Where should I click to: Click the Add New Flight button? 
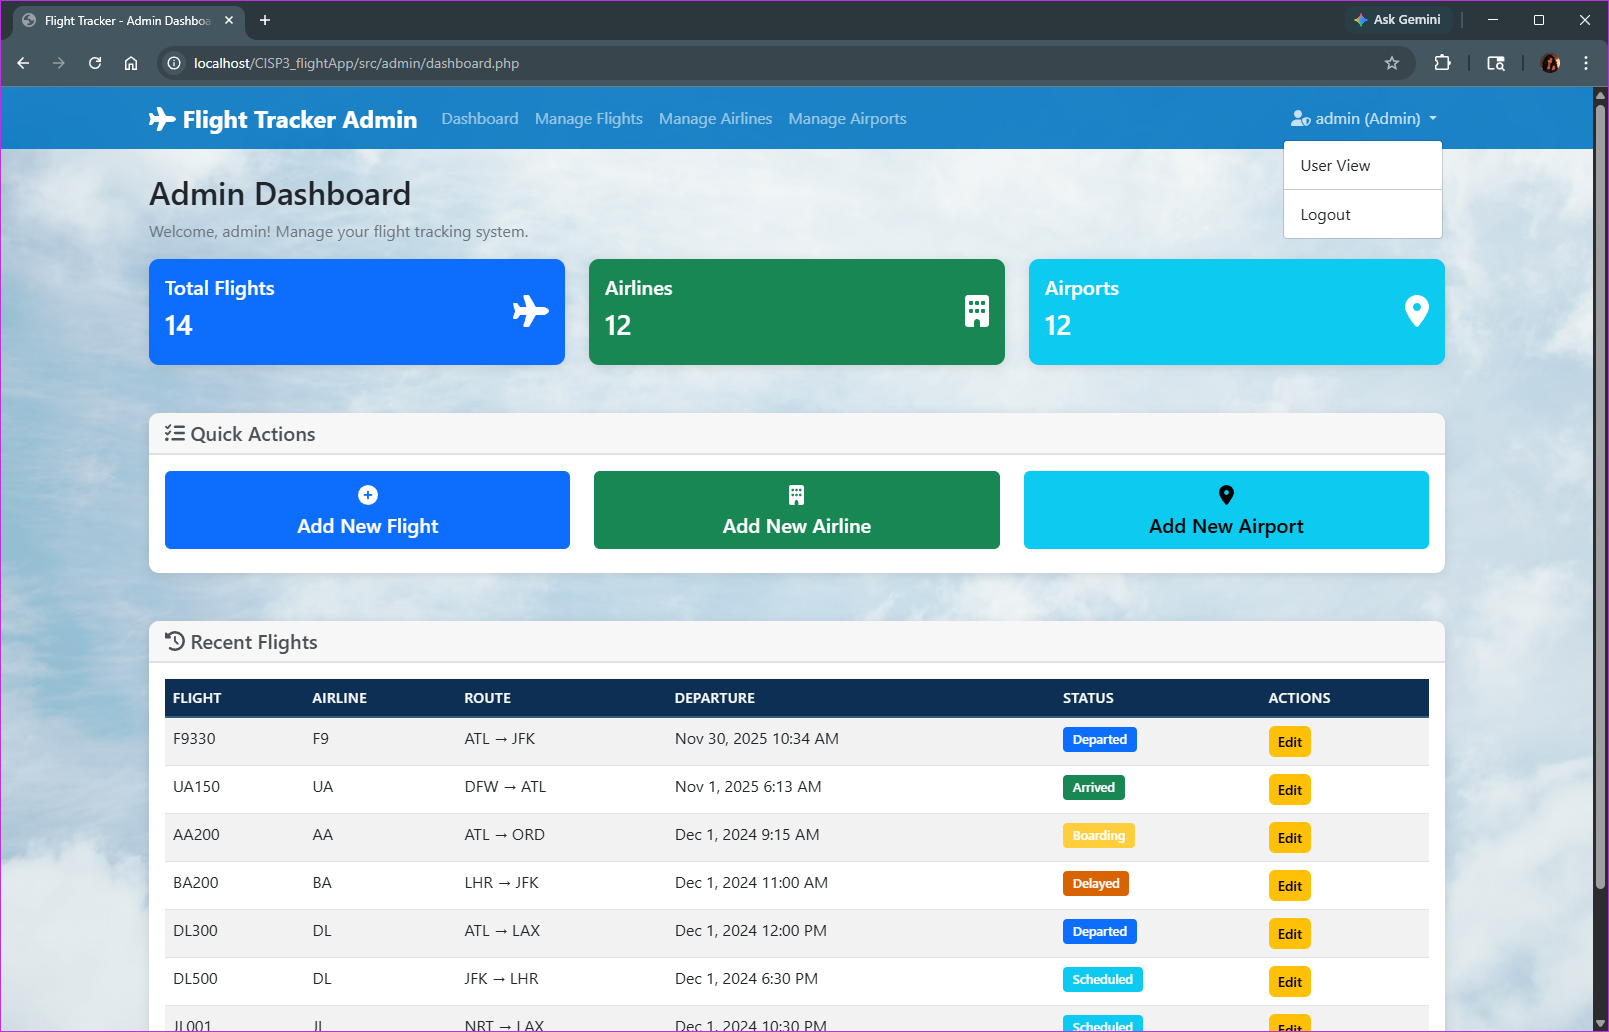[366, 510]
